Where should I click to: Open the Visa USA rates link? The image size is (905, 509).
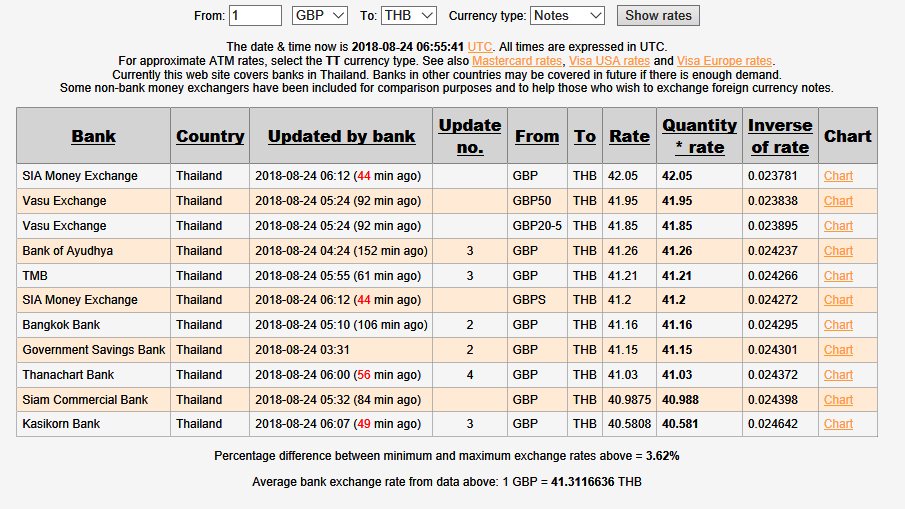(609, 61)
